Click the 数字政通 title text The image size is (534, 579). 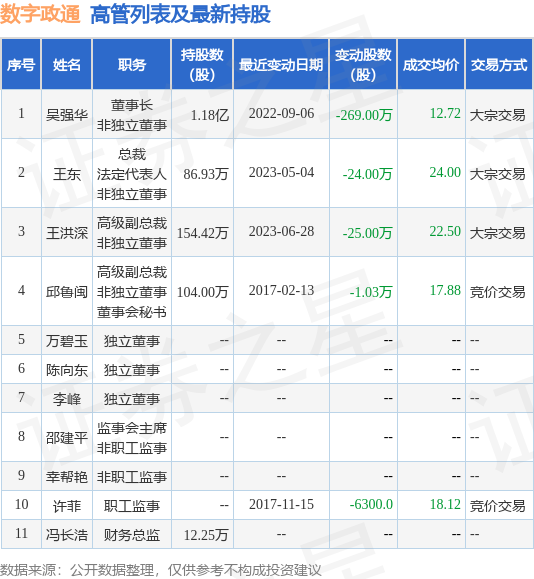click(40, 14)
